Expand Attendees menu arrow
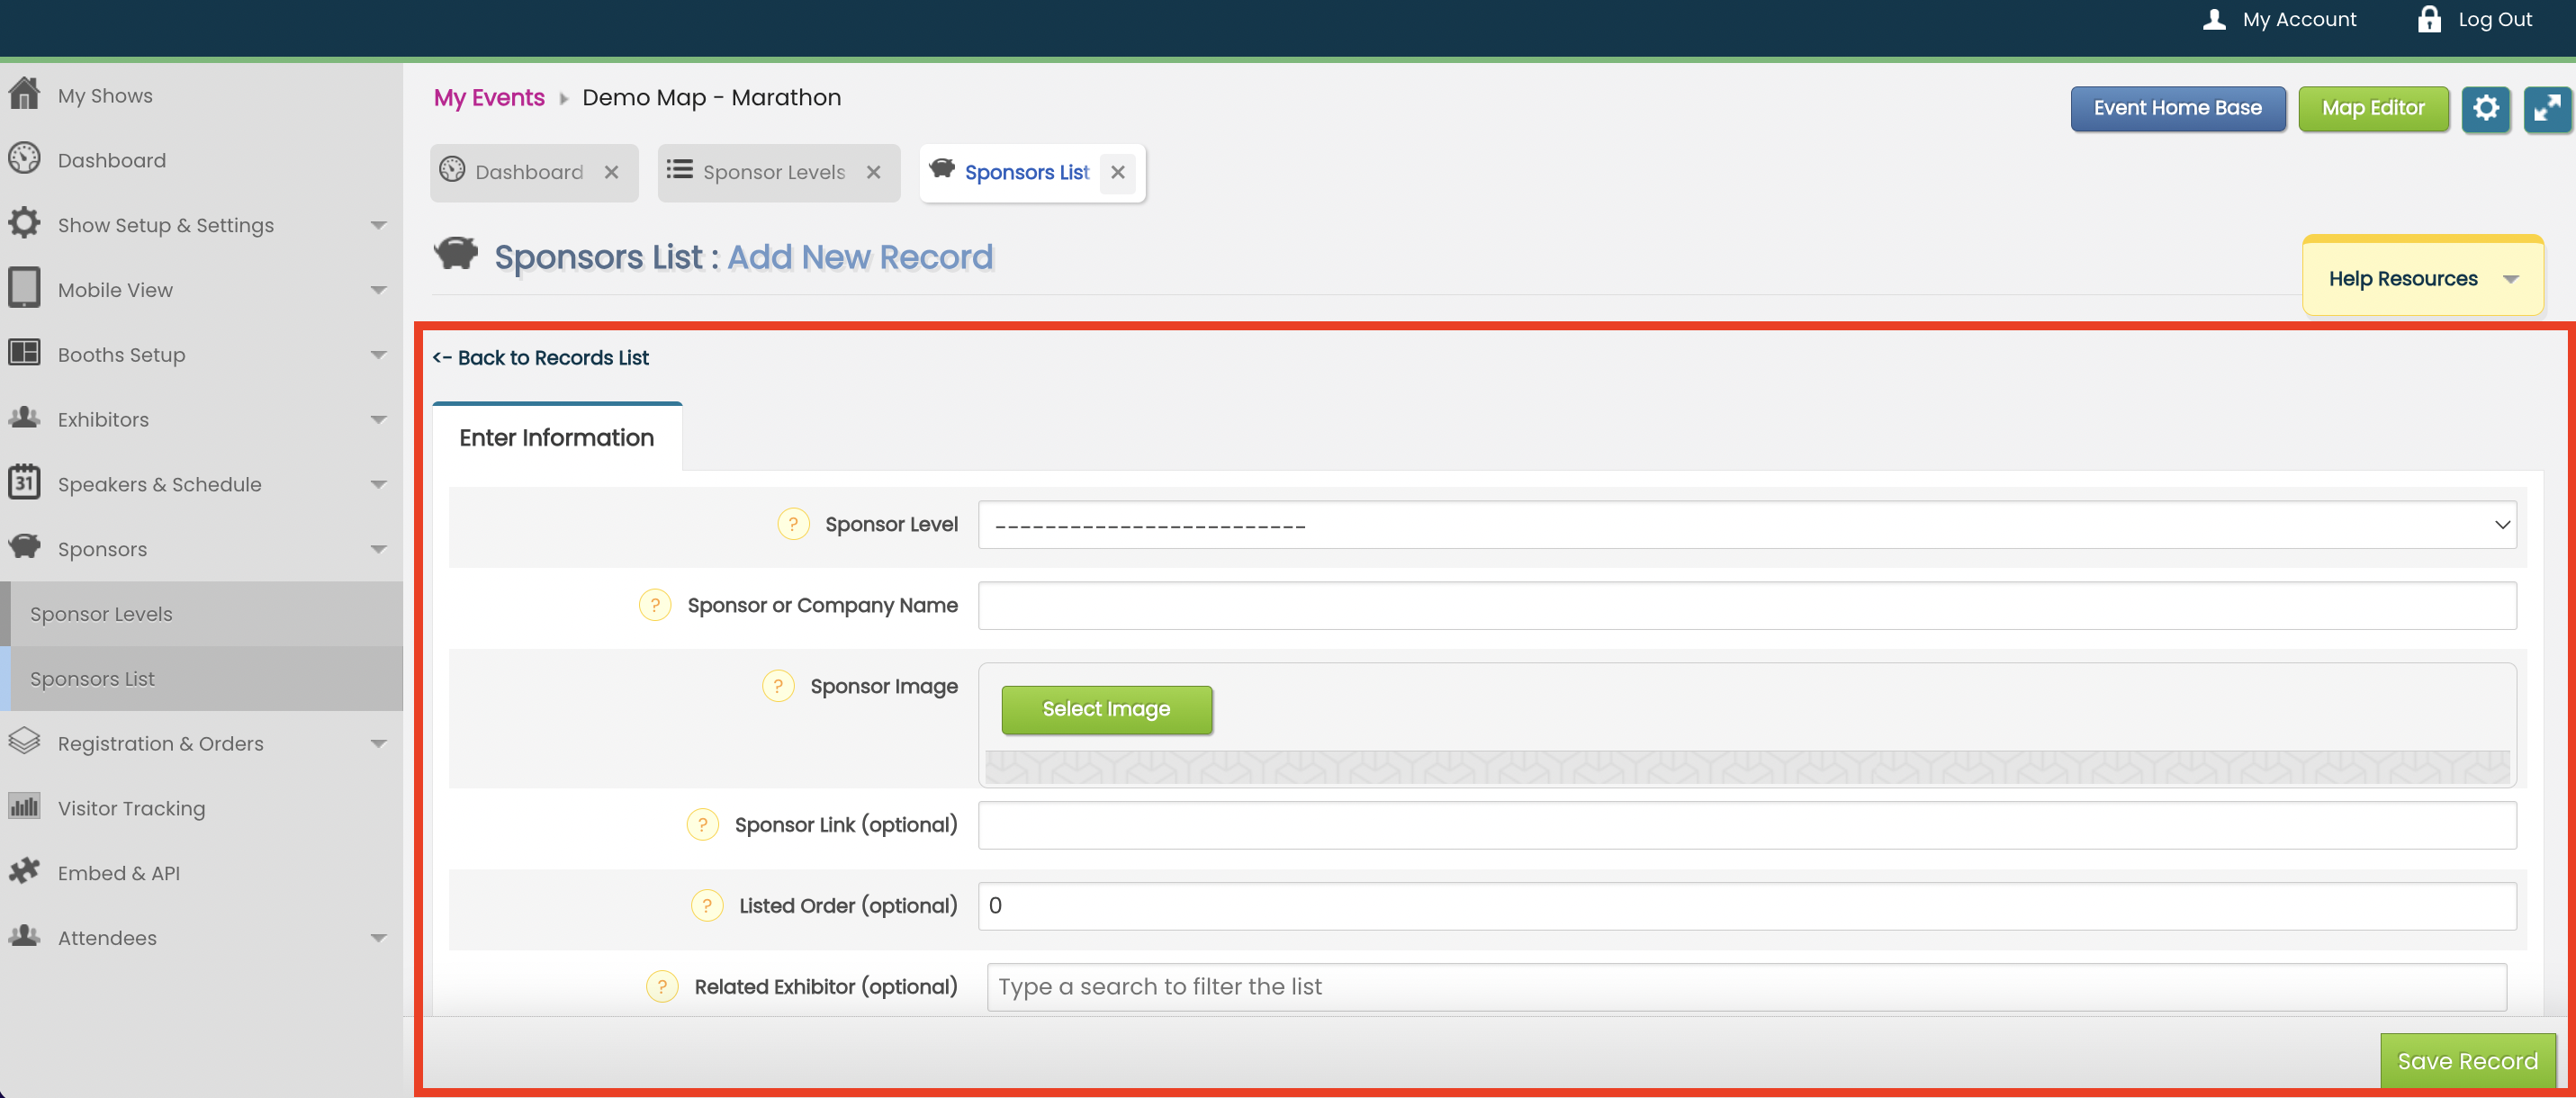 378,938
